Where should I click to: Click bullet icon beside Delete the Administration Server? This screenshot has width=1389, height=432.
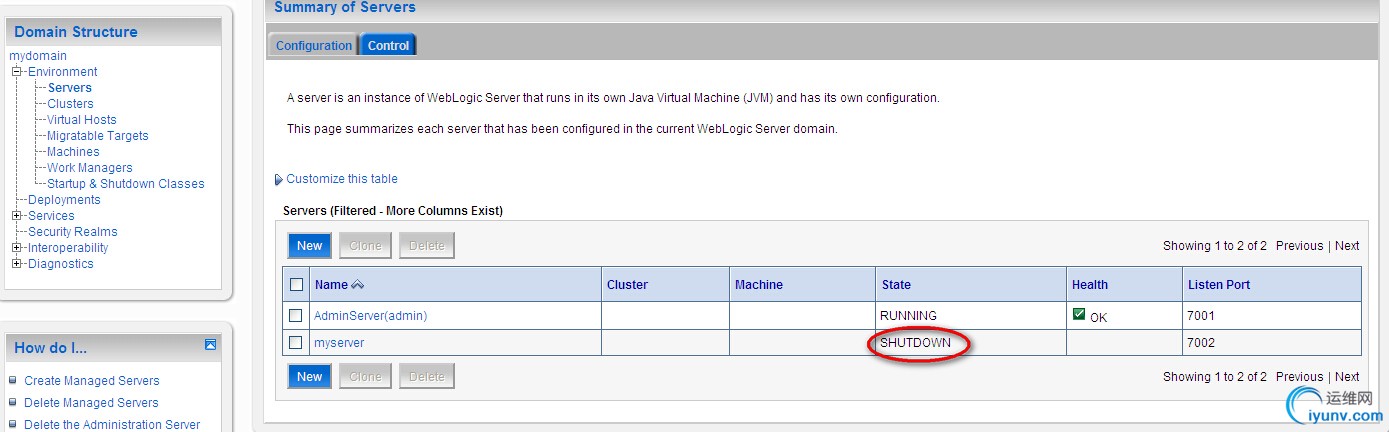13,424
